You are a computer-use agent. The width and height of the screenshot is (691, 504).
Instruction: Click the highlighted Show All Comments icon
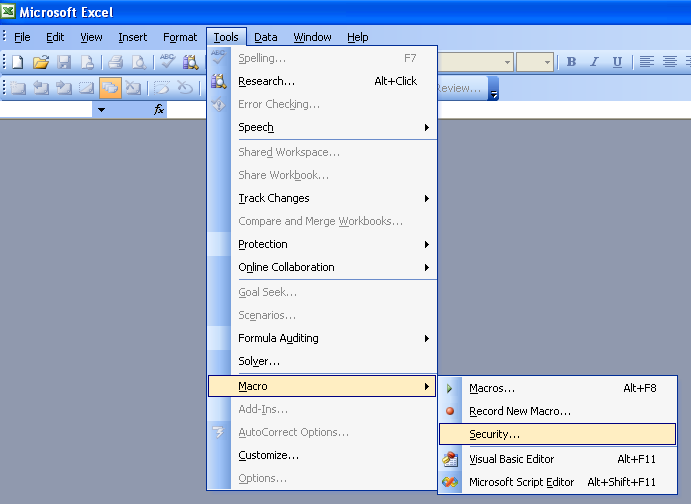click(x=110, y=88)
